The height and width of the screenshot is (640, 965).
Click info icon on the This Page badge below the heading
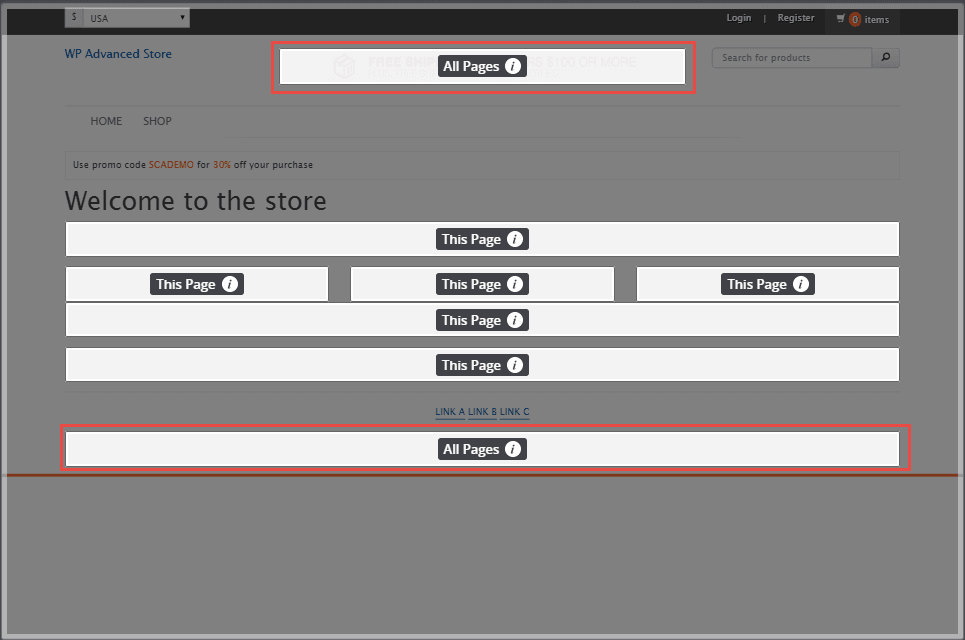515,239
